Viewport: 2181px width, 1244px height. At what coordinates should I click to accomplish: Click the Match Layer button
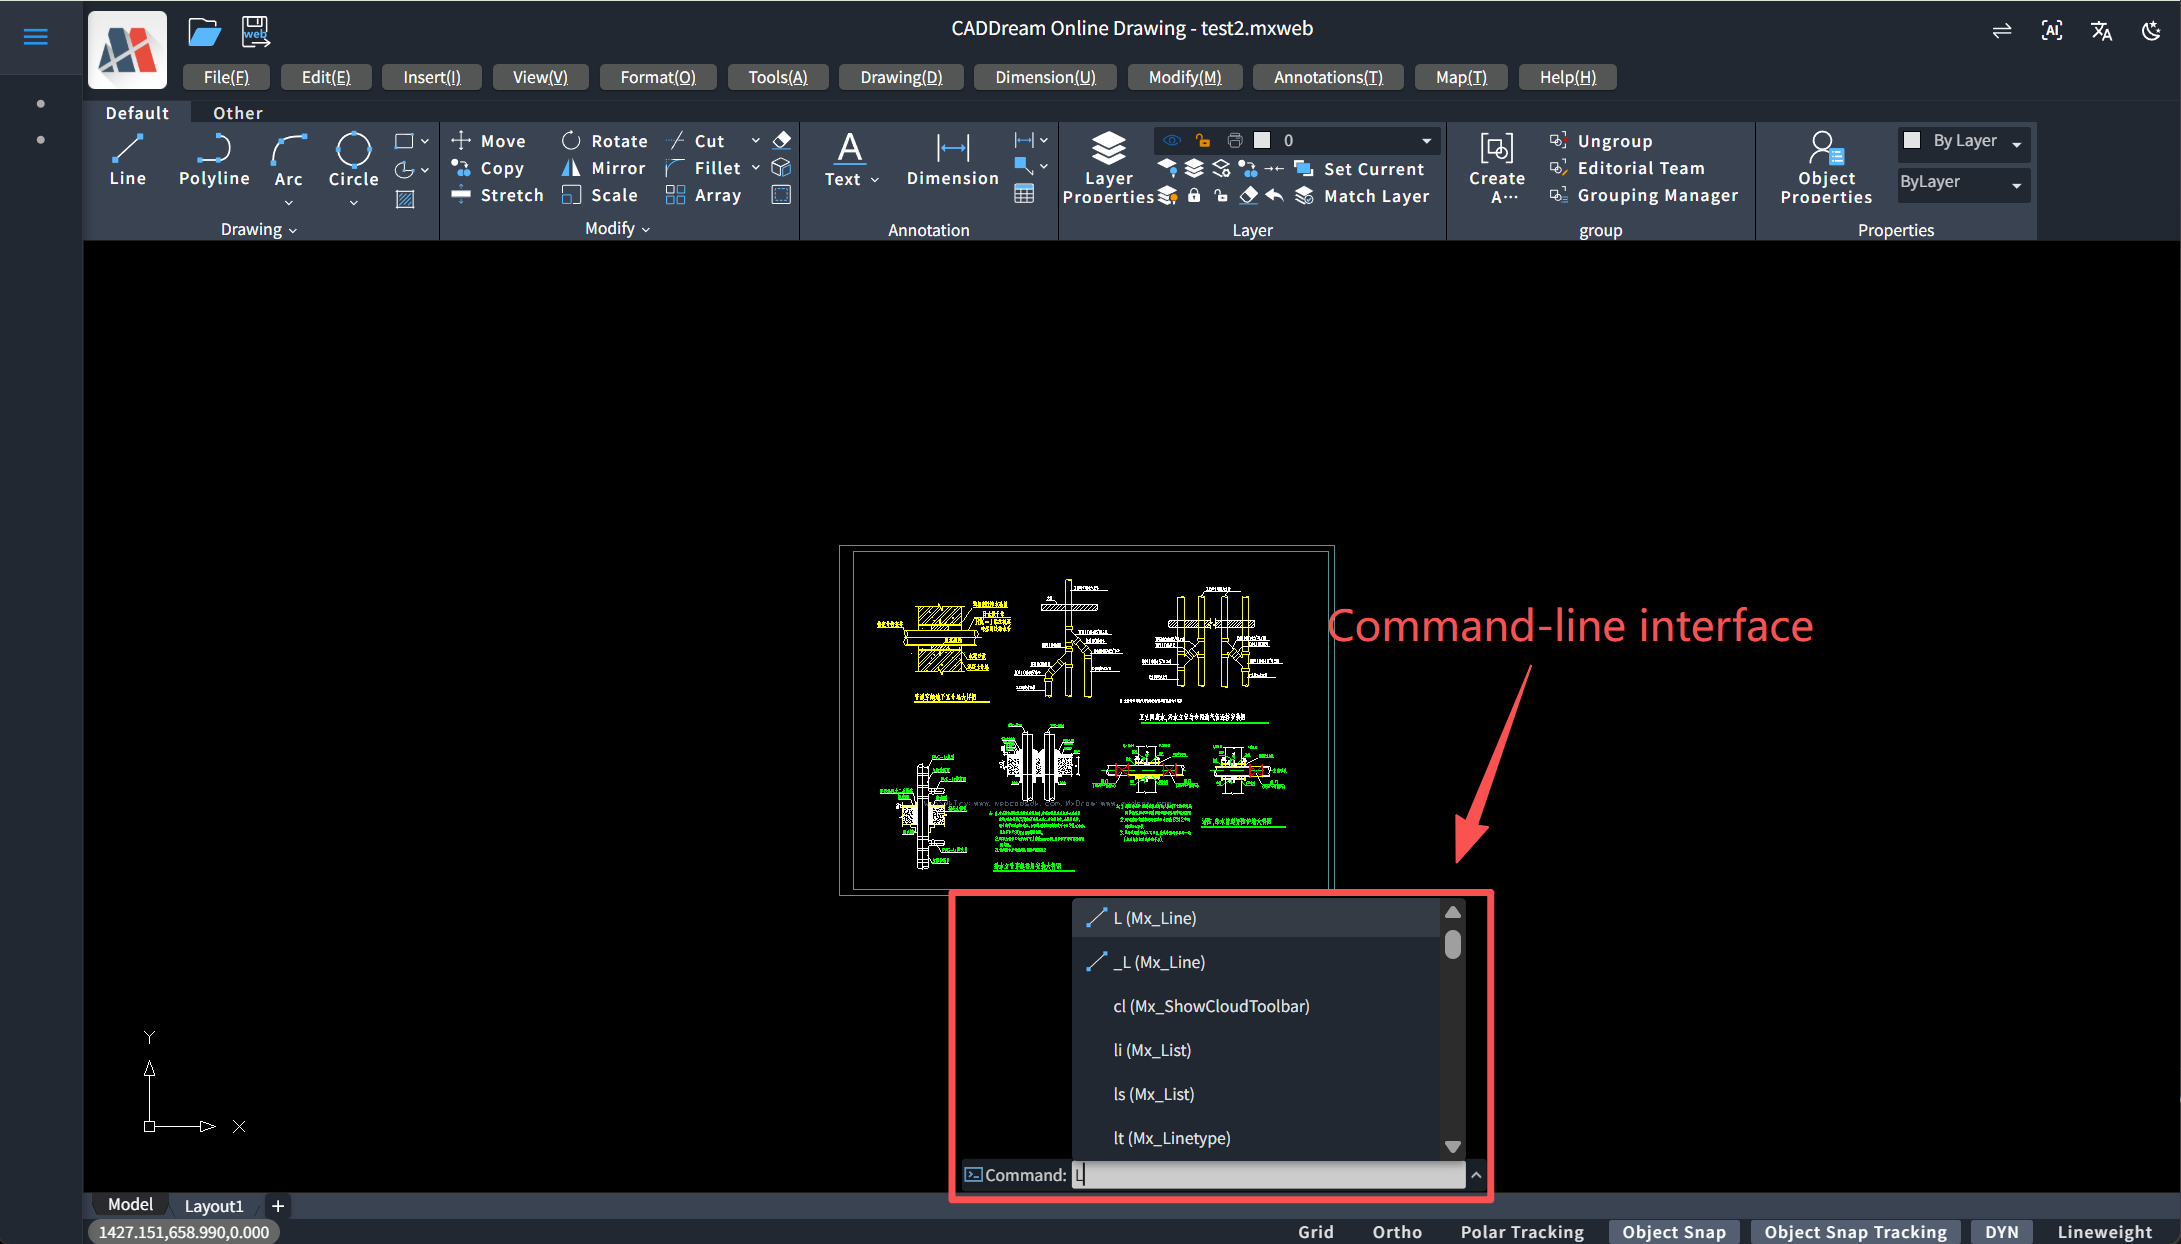point(1363,196)
